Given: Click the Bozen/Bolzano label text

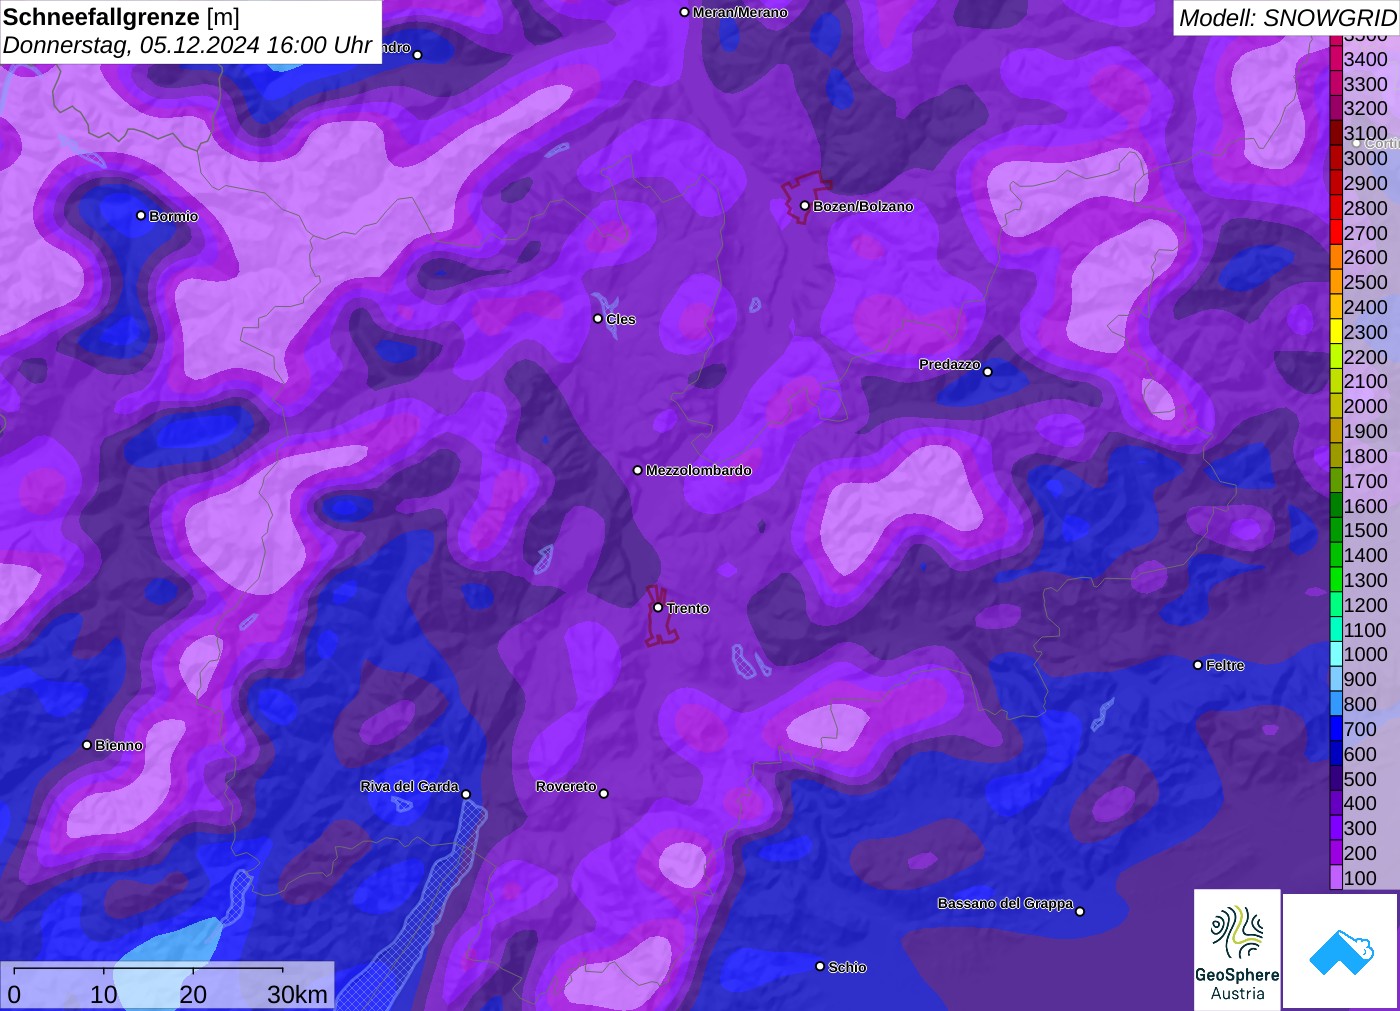Looking at the screenshot, I should tap(863, 206).
